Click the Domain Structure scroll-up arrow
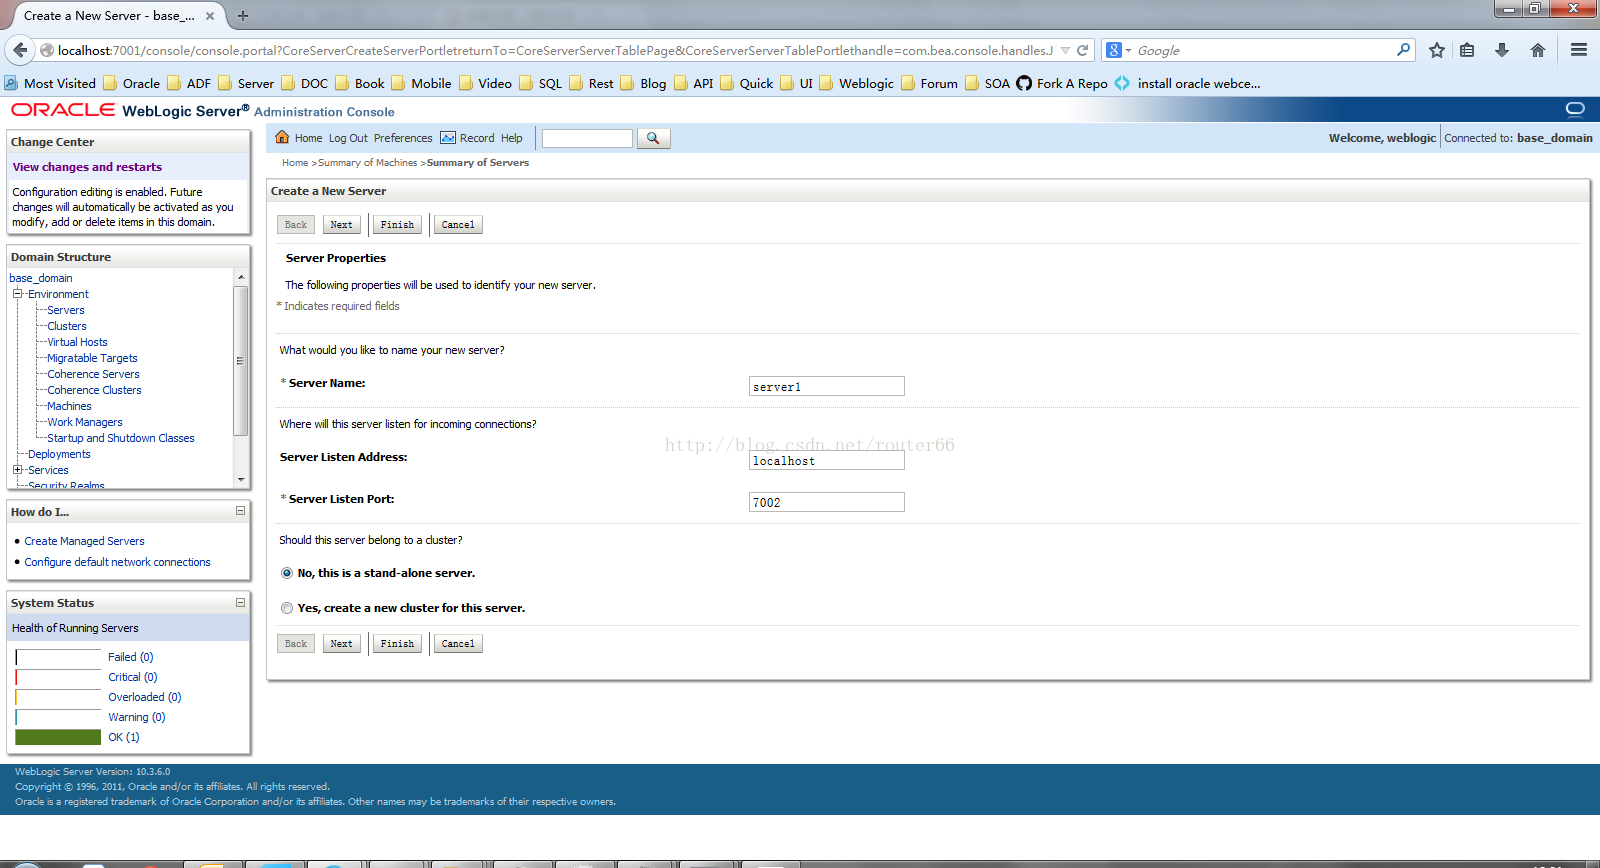 pos(240,276)
